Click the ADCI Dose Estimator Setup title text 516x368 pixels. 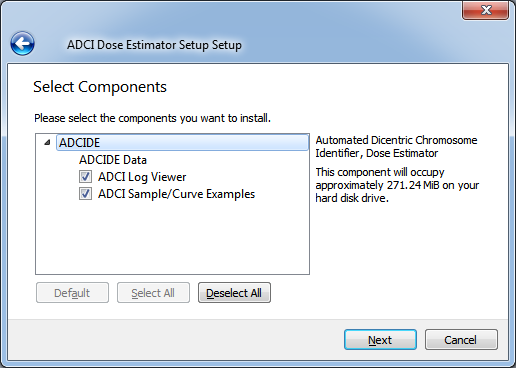[154, 45]
